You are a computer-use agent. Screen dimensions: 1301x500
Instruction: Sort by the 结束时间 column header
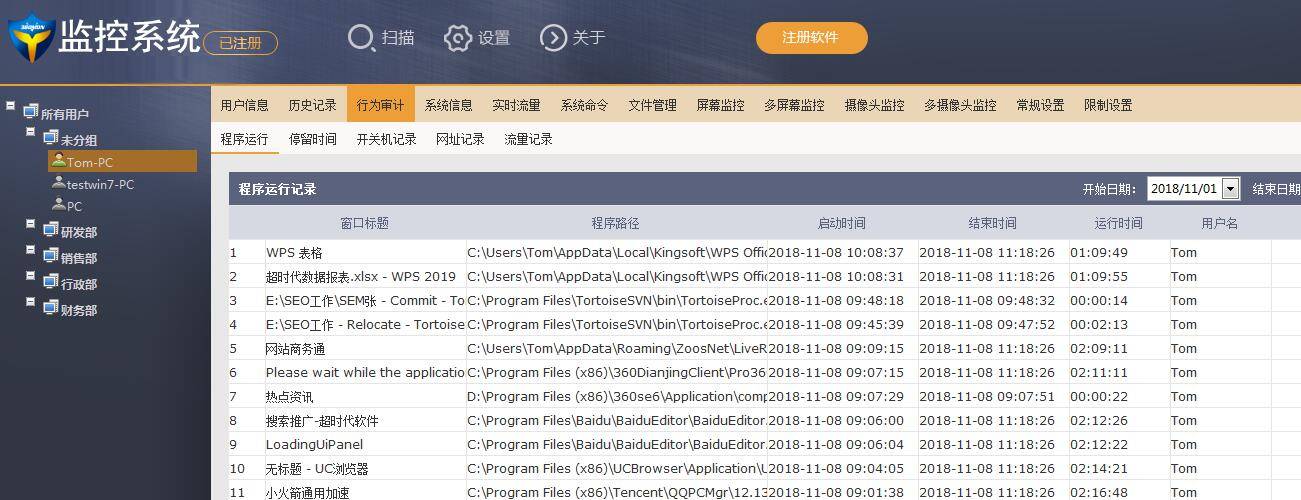tap(993, 223)
